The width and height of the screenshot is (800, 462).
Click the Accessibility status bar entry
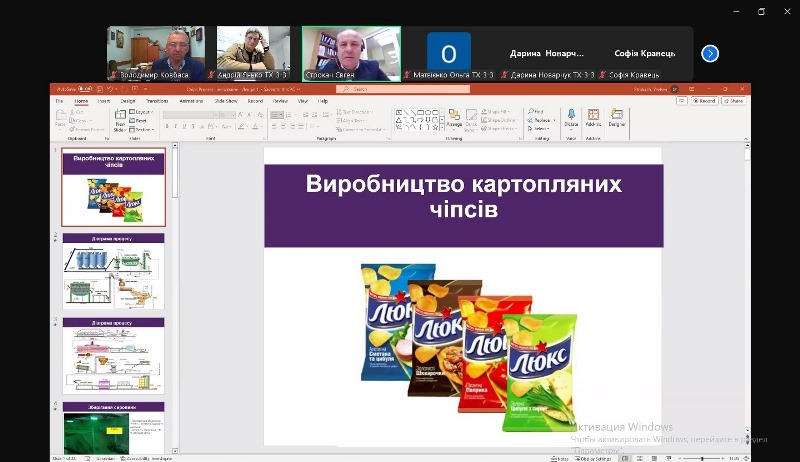tap(146, 458)
